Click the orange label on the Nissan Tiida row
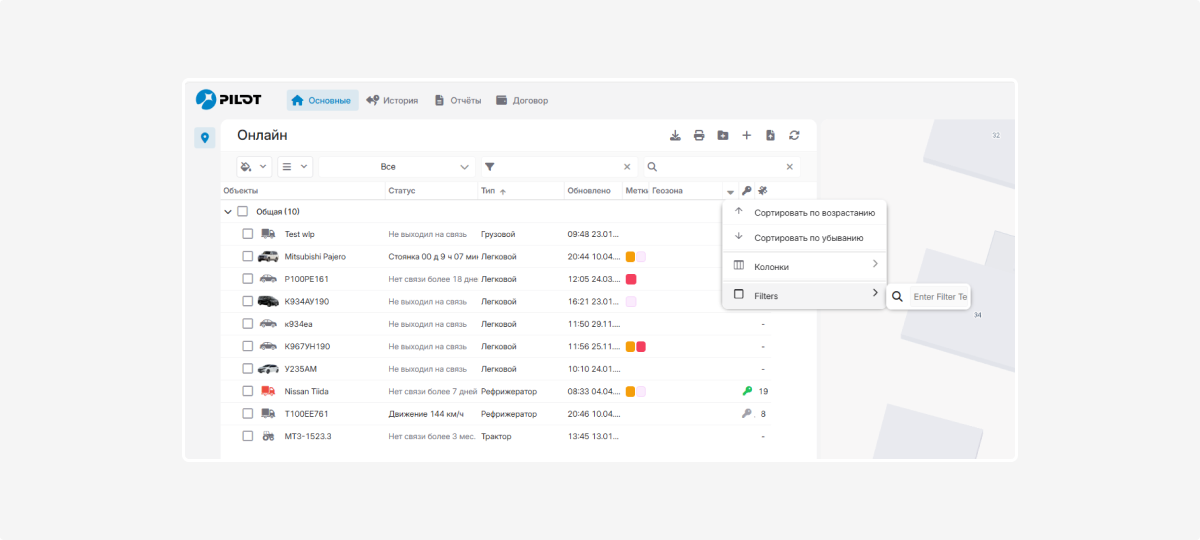Screen dimensions: 1200x540 pyautogui.click(x=631, y=391)
